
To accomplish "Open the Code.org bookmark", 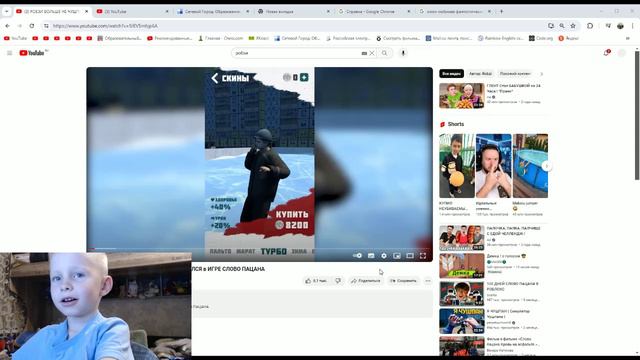I will pos(541,38).
